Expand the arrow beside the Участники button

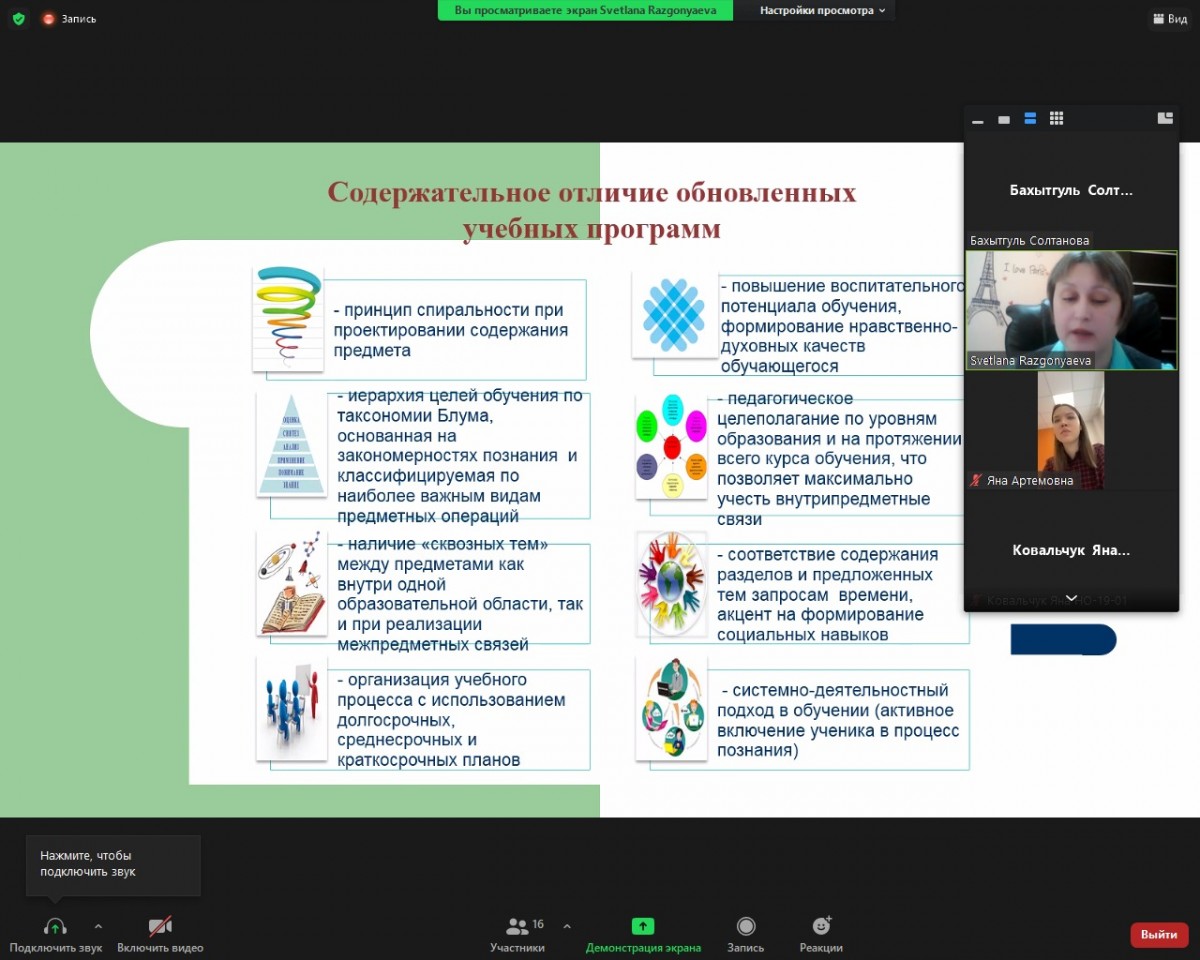[567, 926]
